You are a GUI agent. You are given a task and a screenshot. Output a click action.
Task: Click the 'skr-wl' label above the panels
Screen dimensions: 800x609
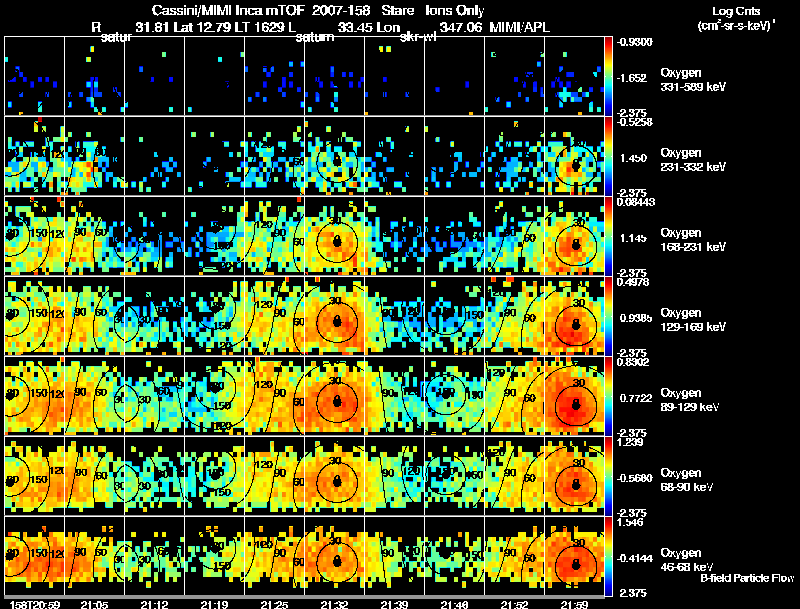click(x=418, y=37)
